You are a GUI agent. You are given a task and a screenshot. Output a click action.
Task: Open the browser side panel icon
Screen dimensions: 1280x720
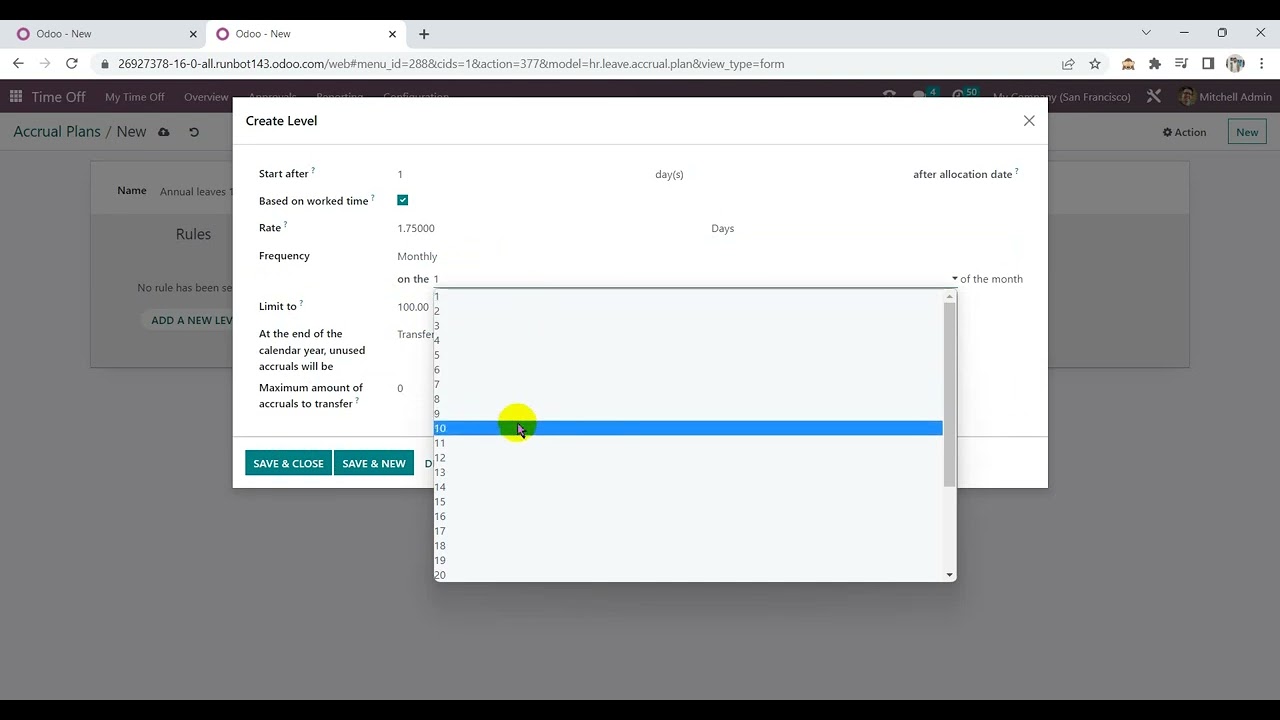click(1208, 63)
